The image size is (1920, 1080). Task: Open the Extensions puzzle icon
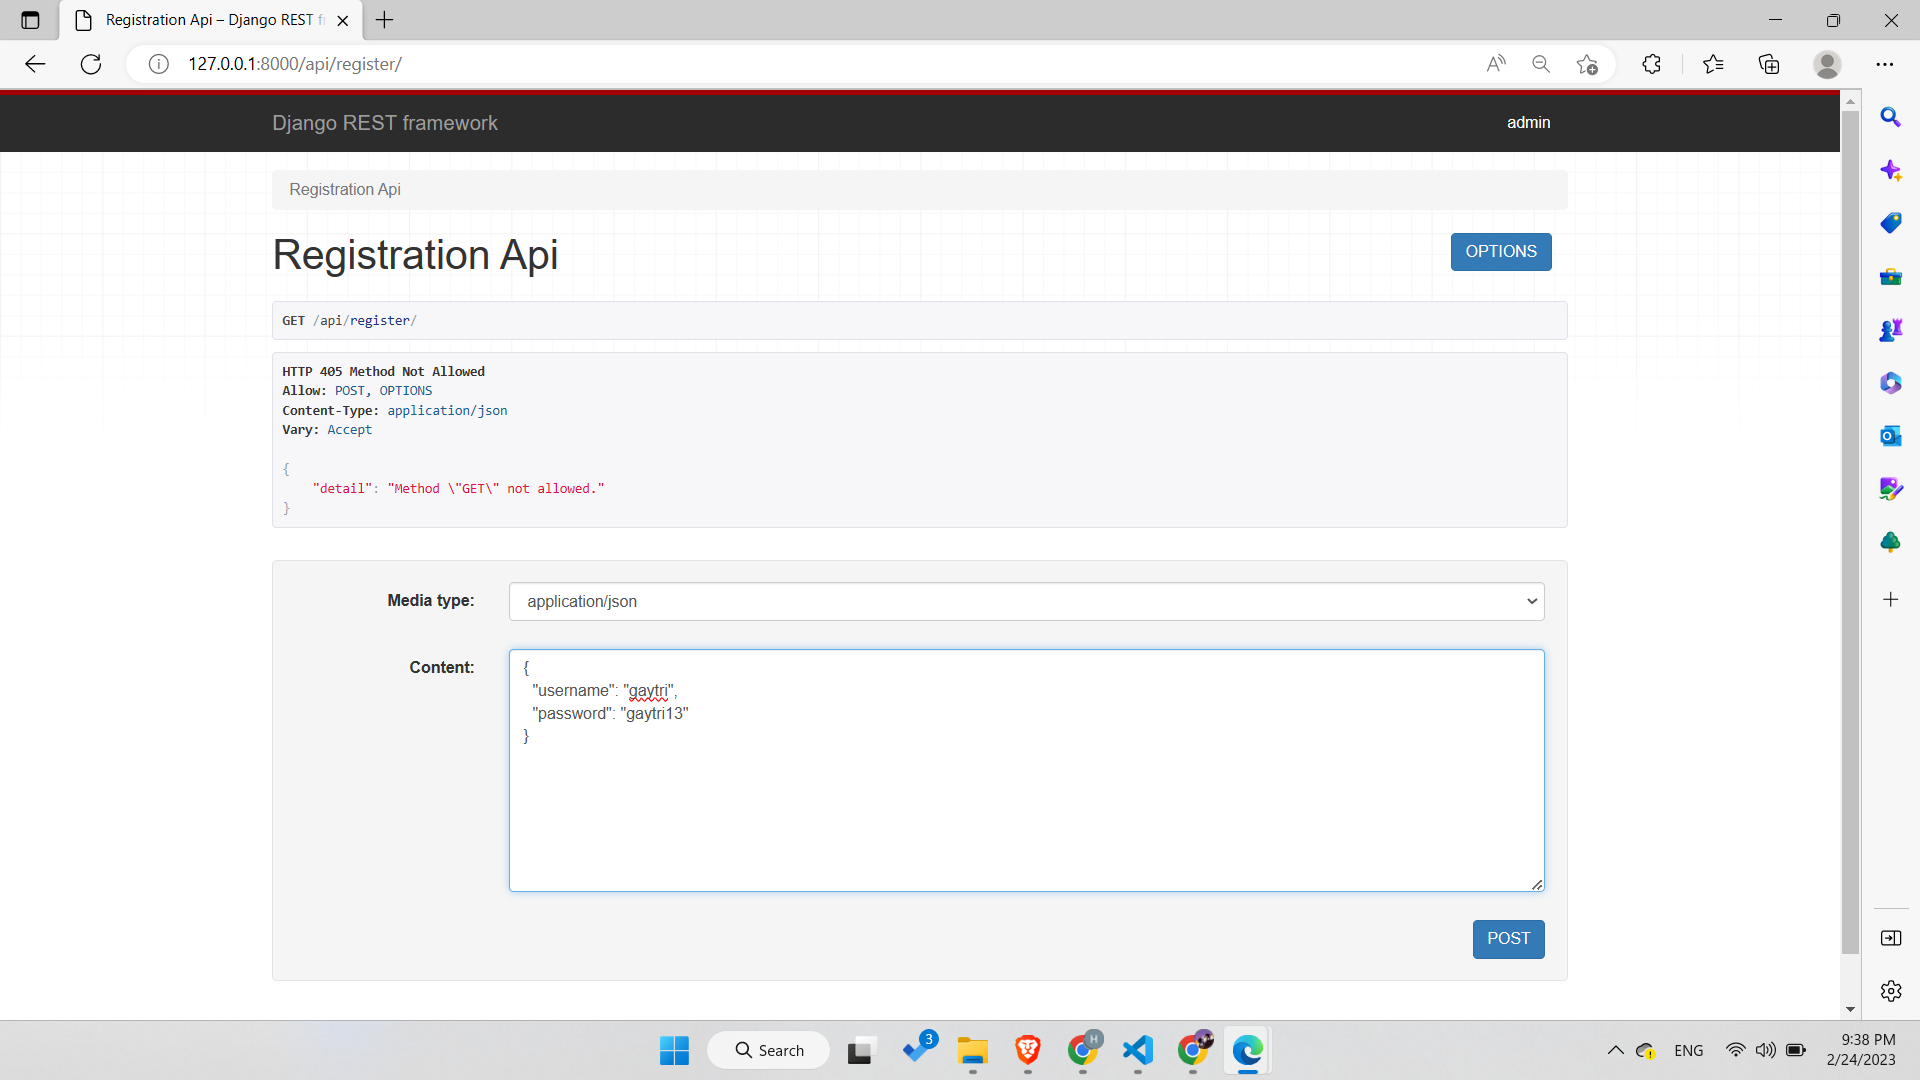coord(1651,64)
